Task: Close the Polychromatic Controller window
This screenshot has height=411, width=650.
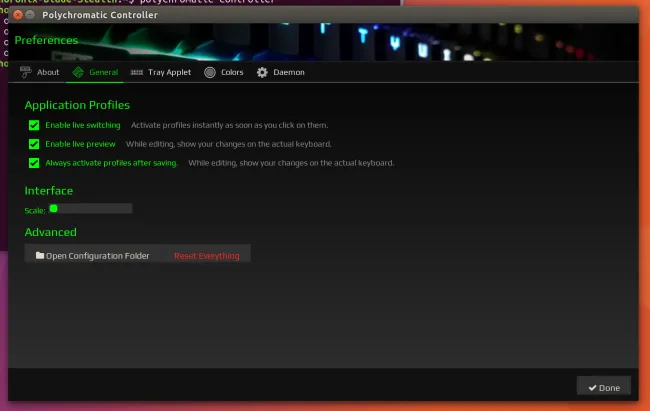Action: (x=18, y=15)
